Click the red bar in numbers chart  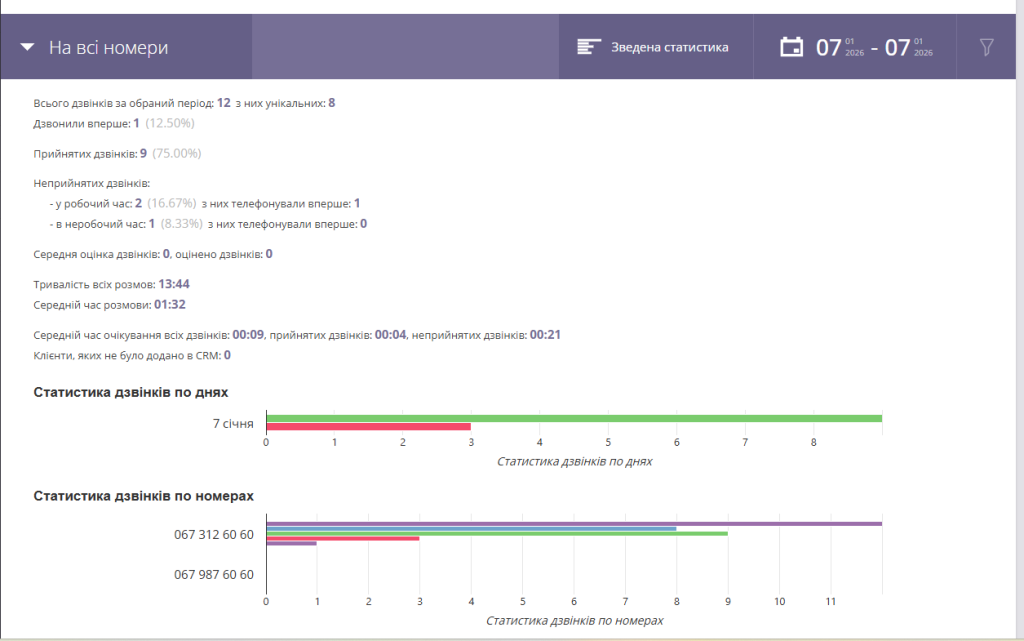click(x=343, y=539)
